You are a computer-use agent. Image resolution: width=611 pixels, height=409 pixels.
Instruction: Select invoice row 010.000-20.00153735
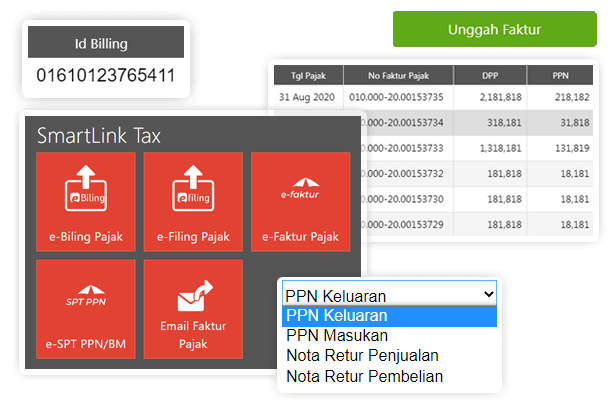tap(398, 96)
